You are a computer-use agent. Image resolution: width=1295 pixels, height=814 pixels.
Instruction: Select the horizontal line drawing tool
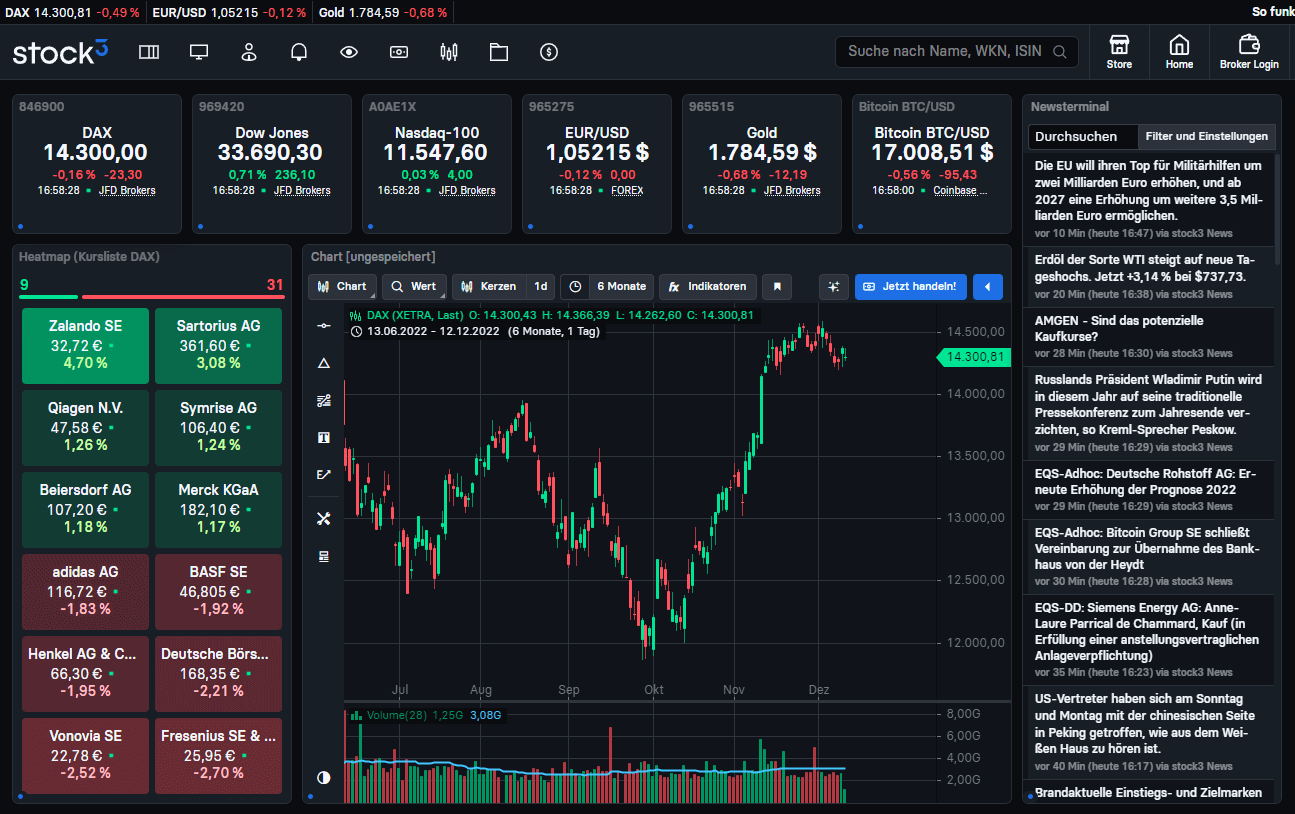[323, 326]
